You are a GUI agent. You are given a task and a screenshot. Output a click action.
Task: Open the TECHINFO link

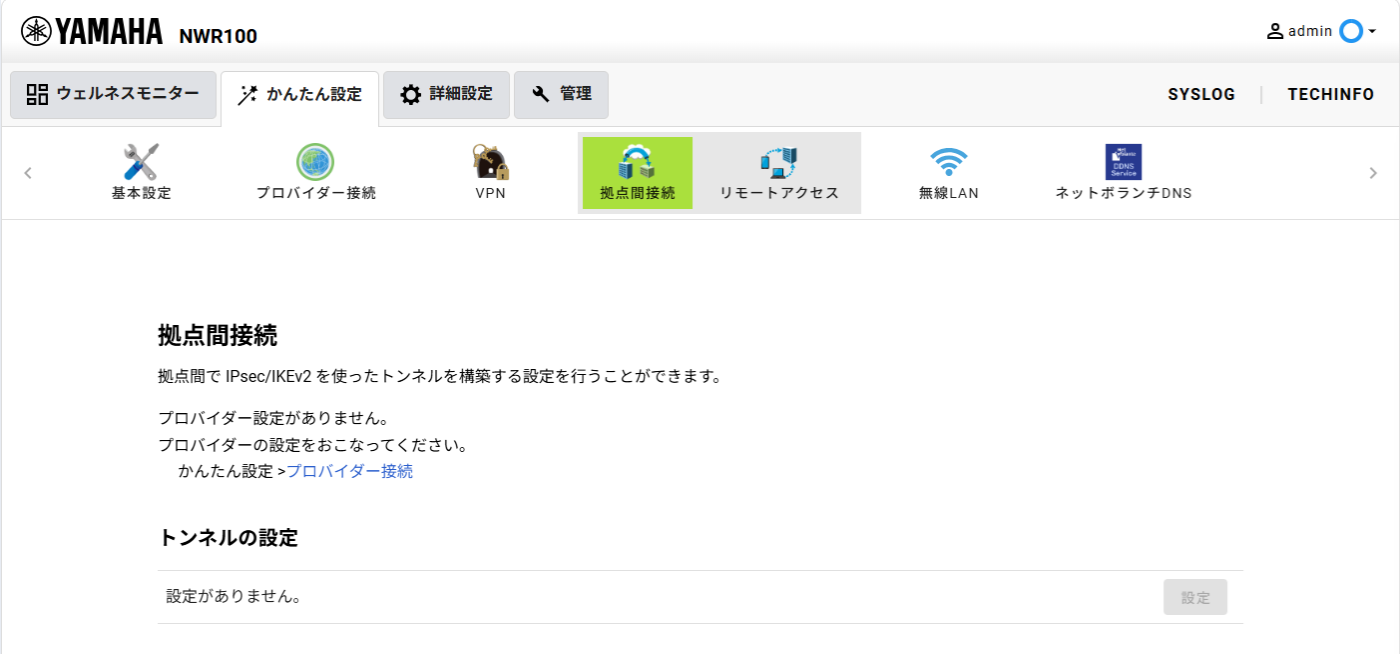pyautogui.click(x=1331, y=95)
